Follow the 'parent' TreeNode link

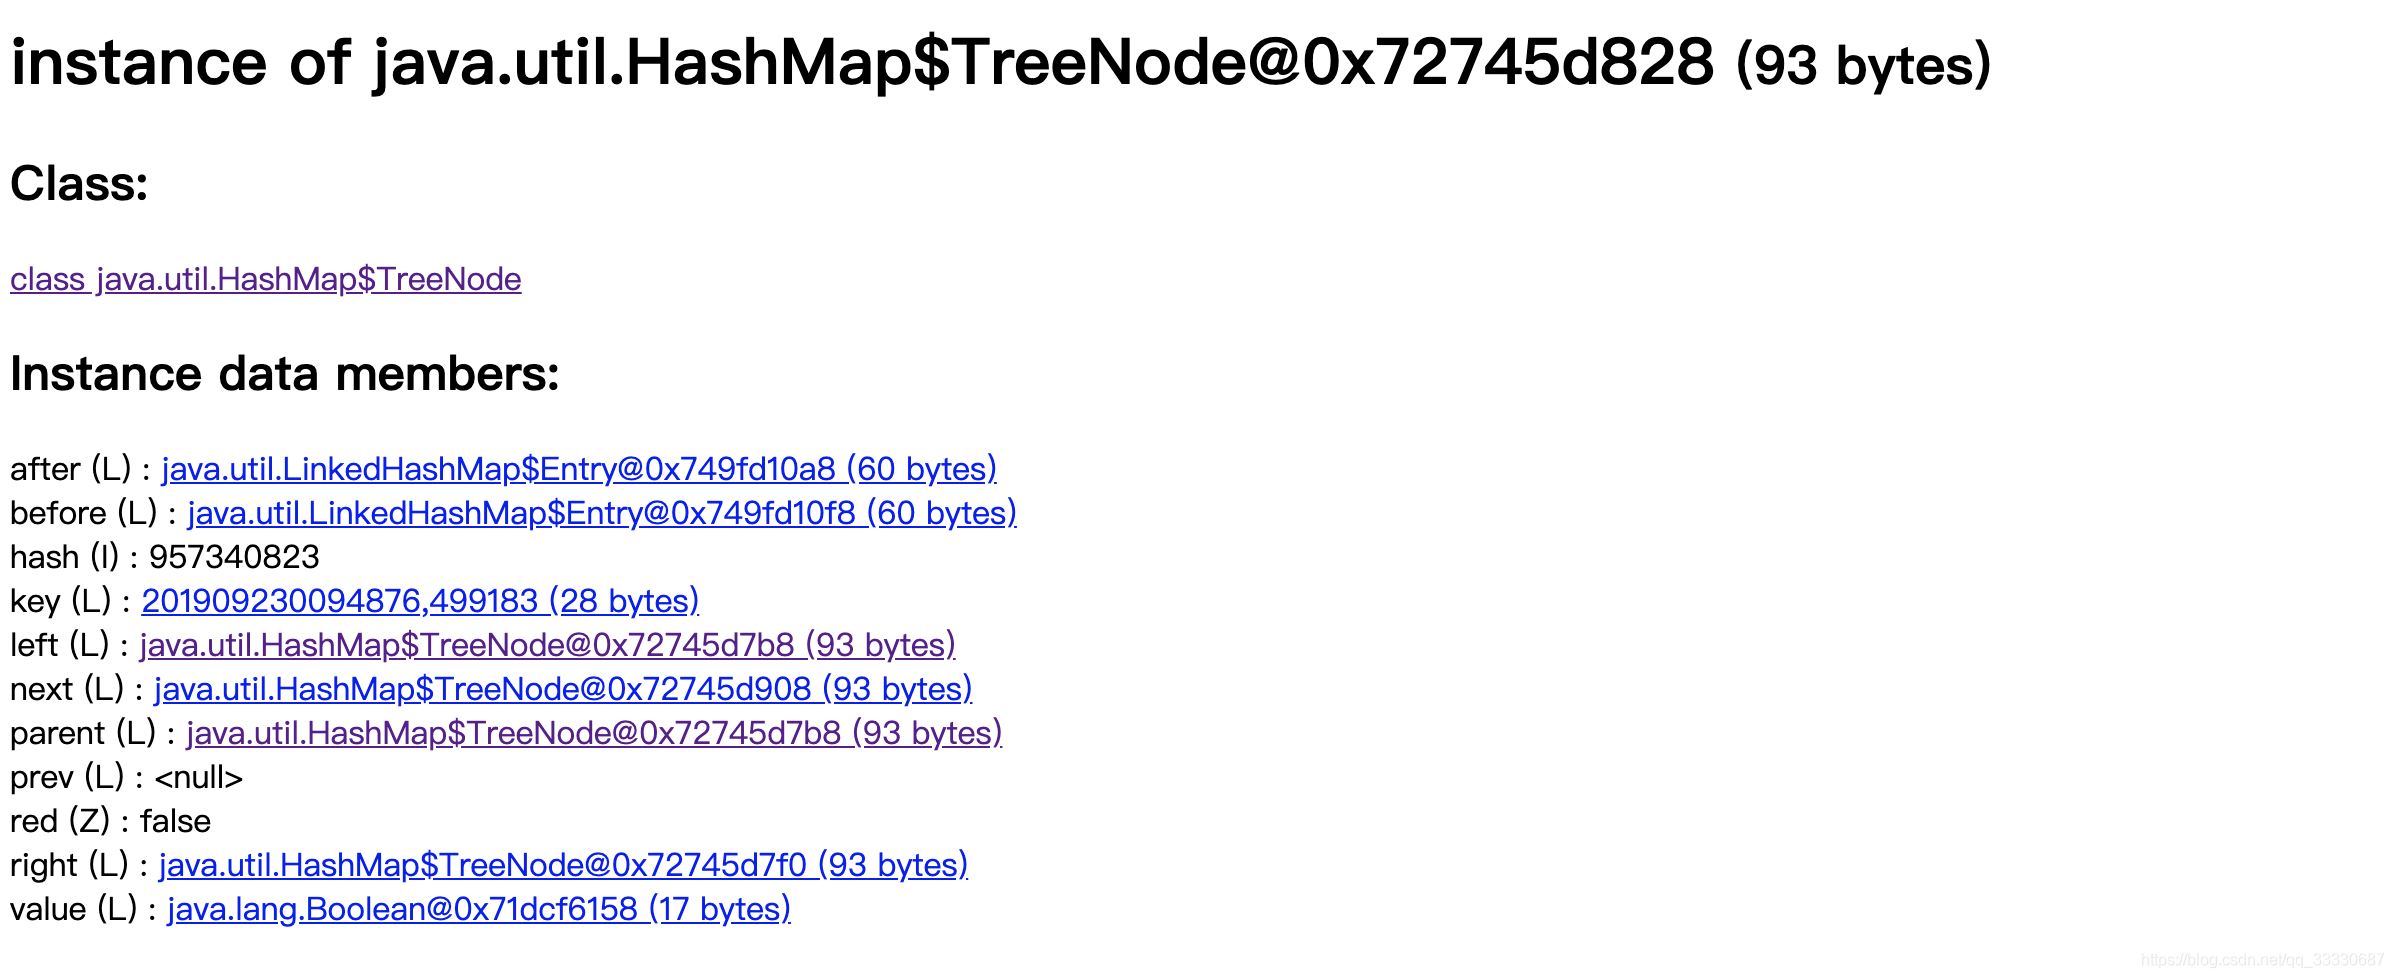click(593, 733)
